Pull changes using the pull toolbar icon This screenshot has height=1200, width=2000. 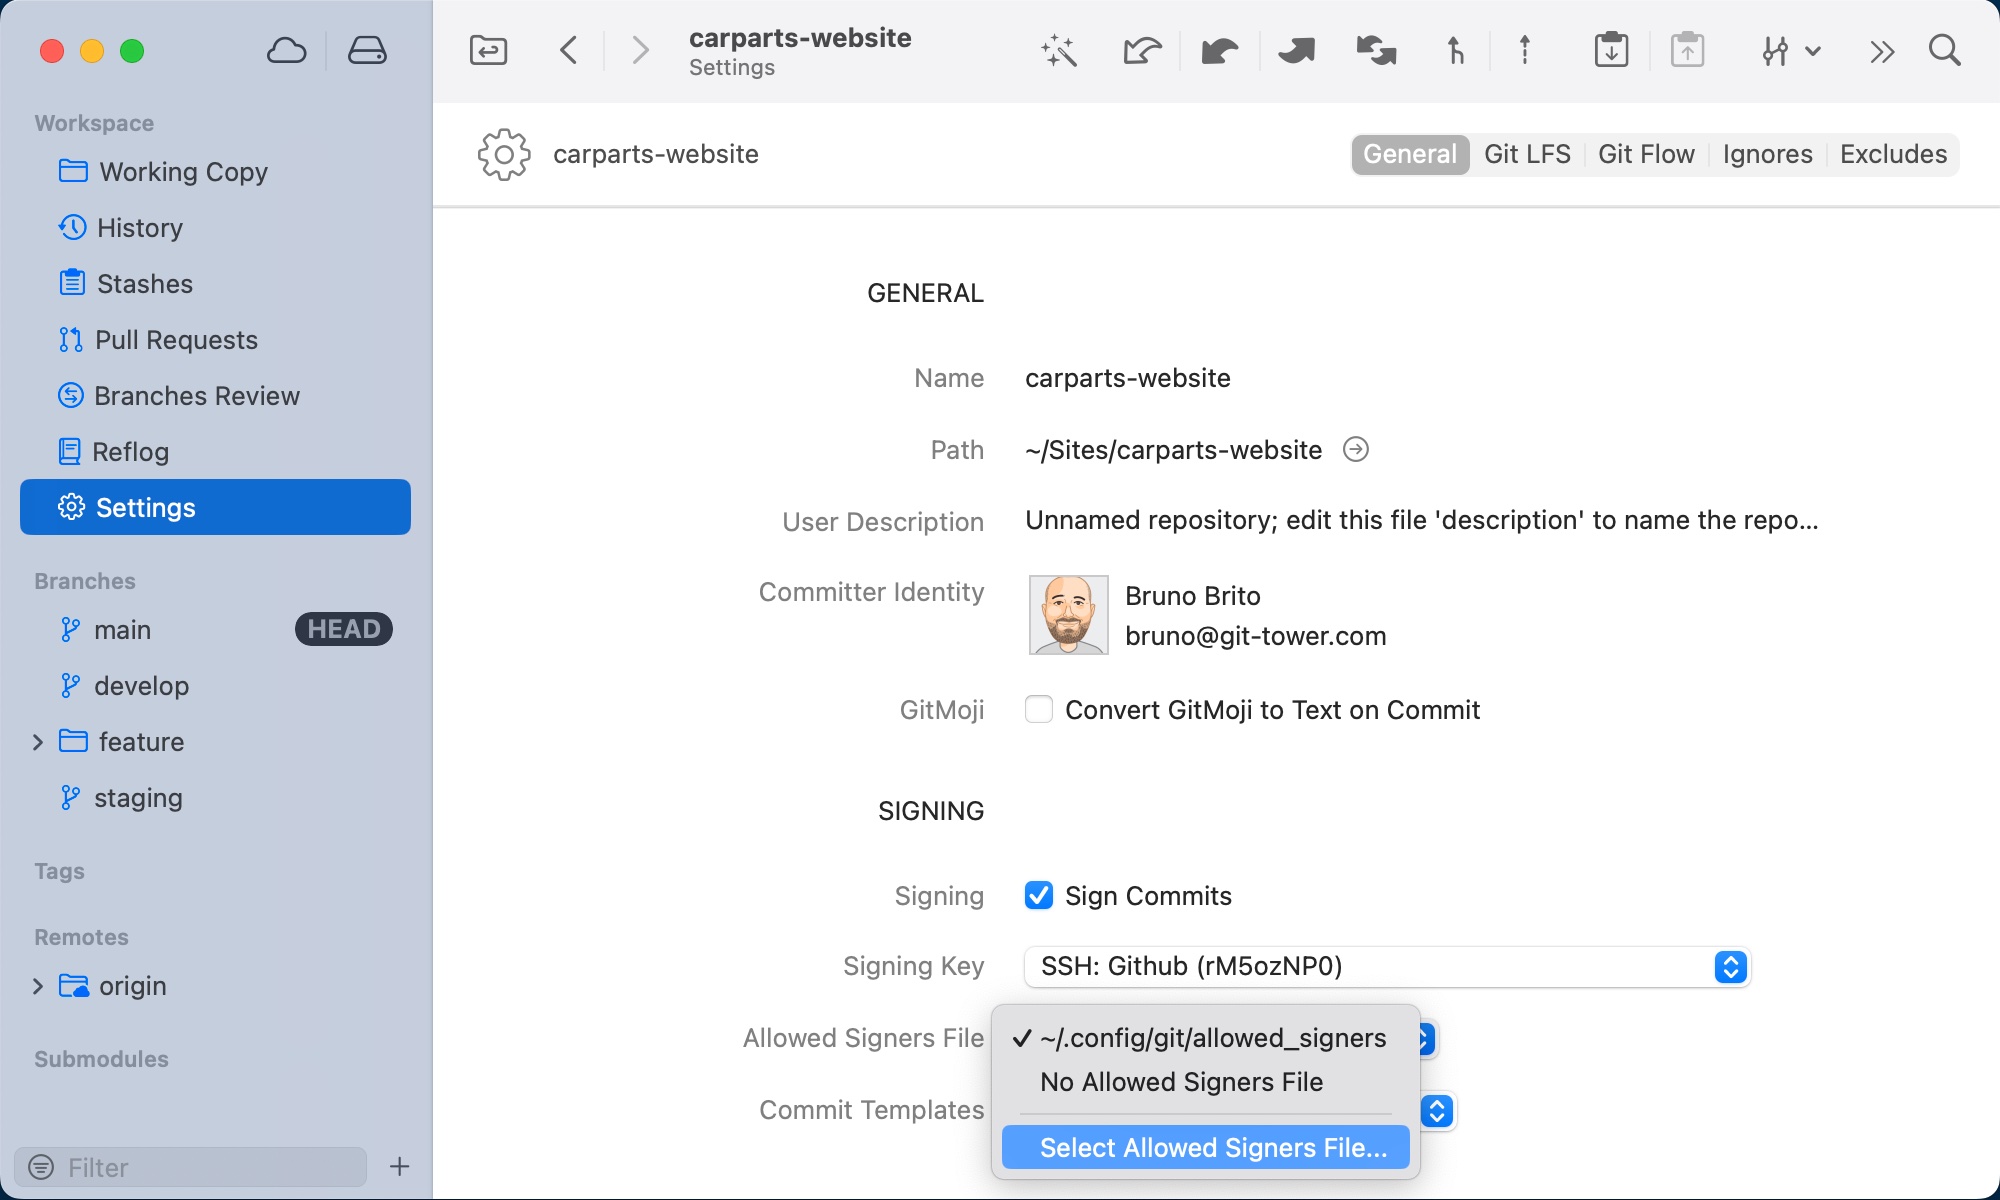point(1221,50)
